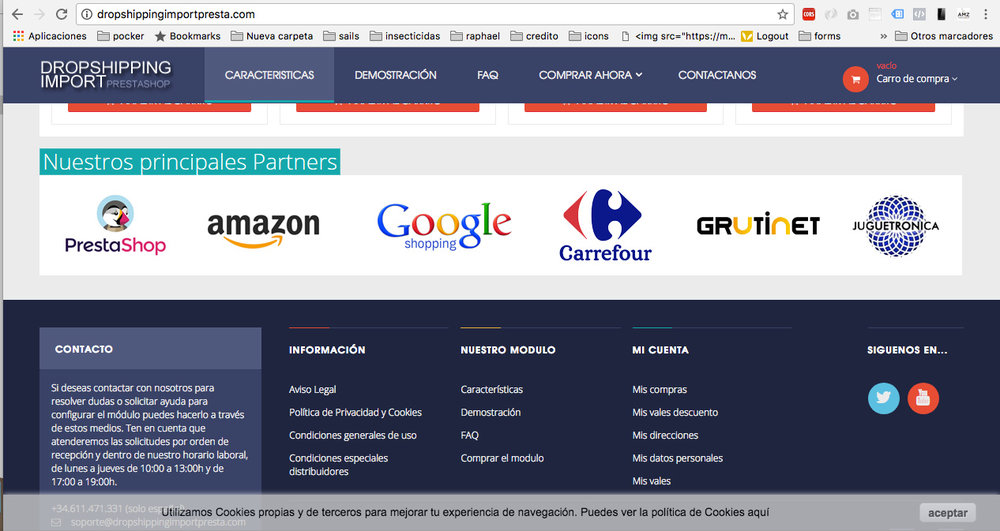The image size is (1000, 531).
Task: Open the icons bookmark folder
Action: 589,36
